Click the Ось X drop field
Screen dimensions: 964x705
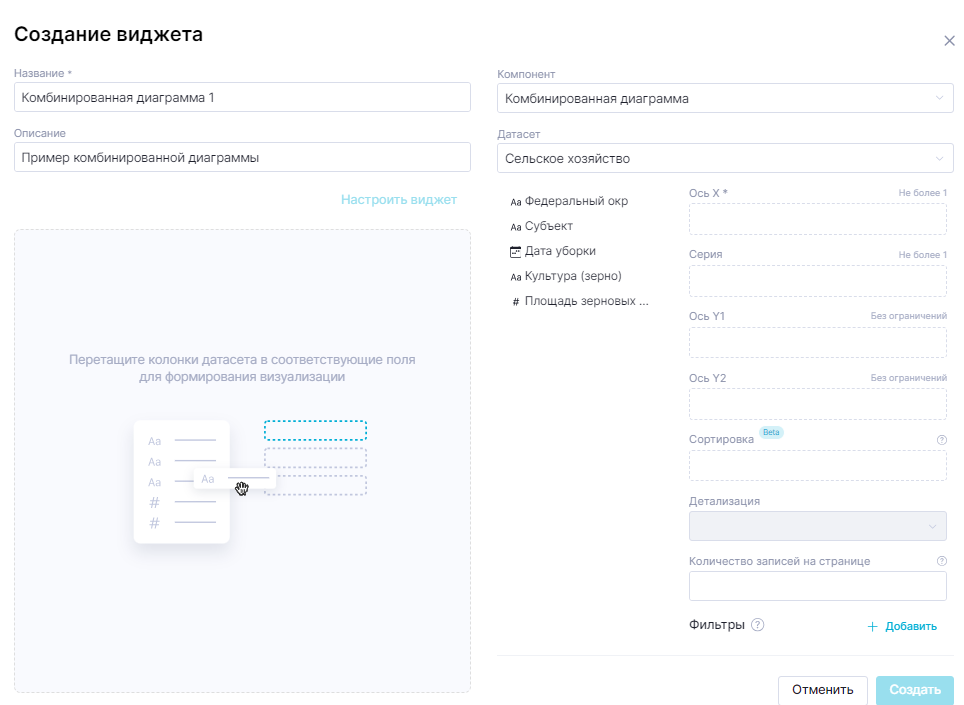[817, 219]
